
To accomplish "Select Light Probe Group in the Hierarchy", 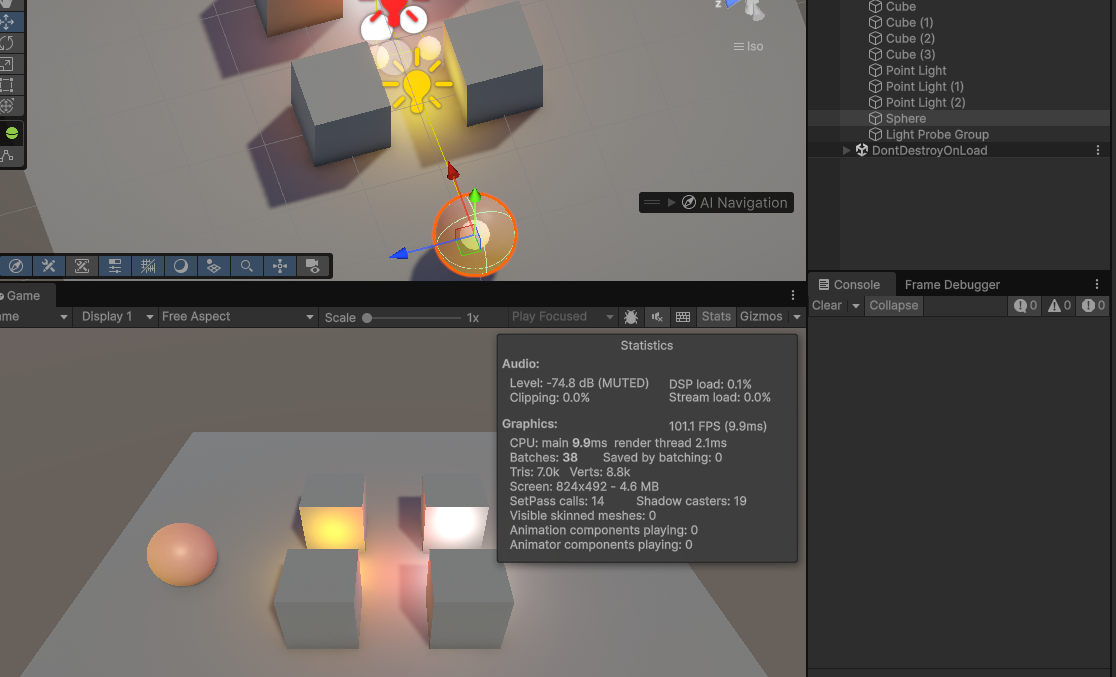I will (x=937, y=135).
